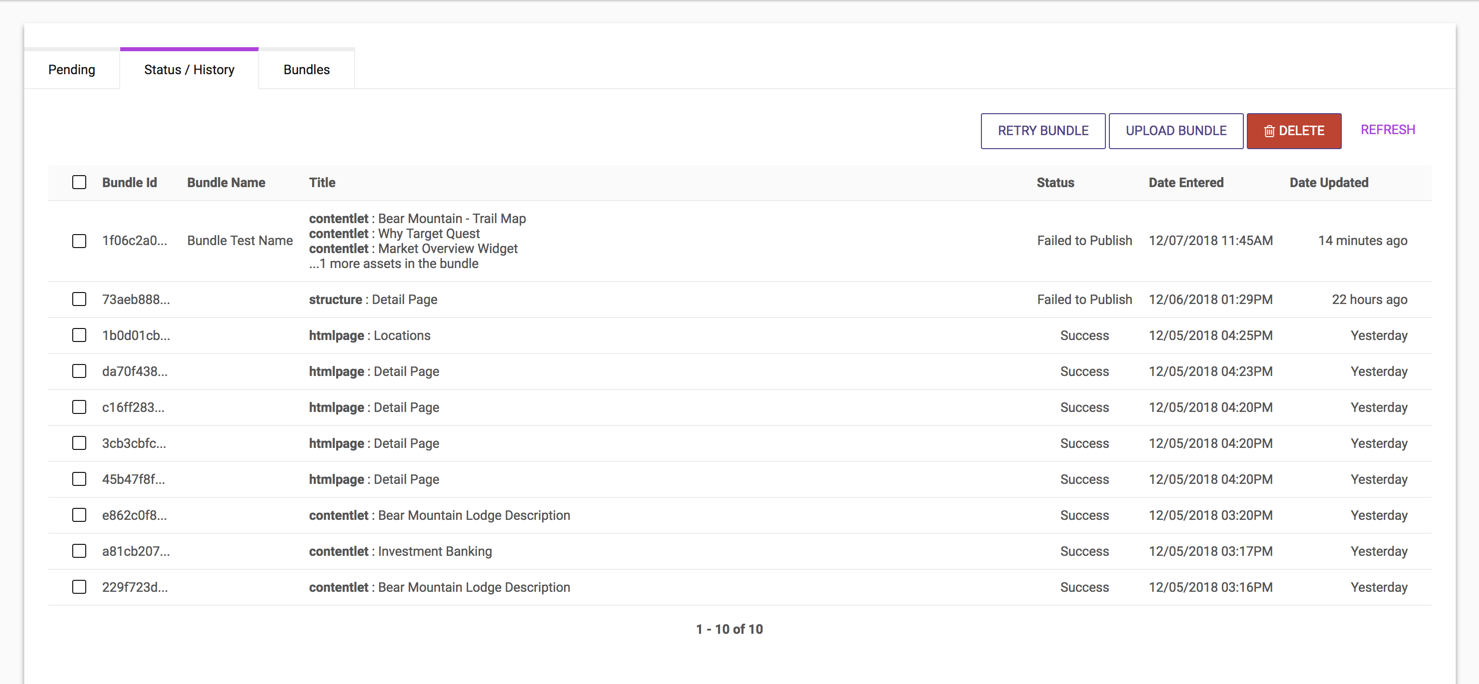
Task: Select checkbox for bundle 73aeb888
Action: coord(79,299)
